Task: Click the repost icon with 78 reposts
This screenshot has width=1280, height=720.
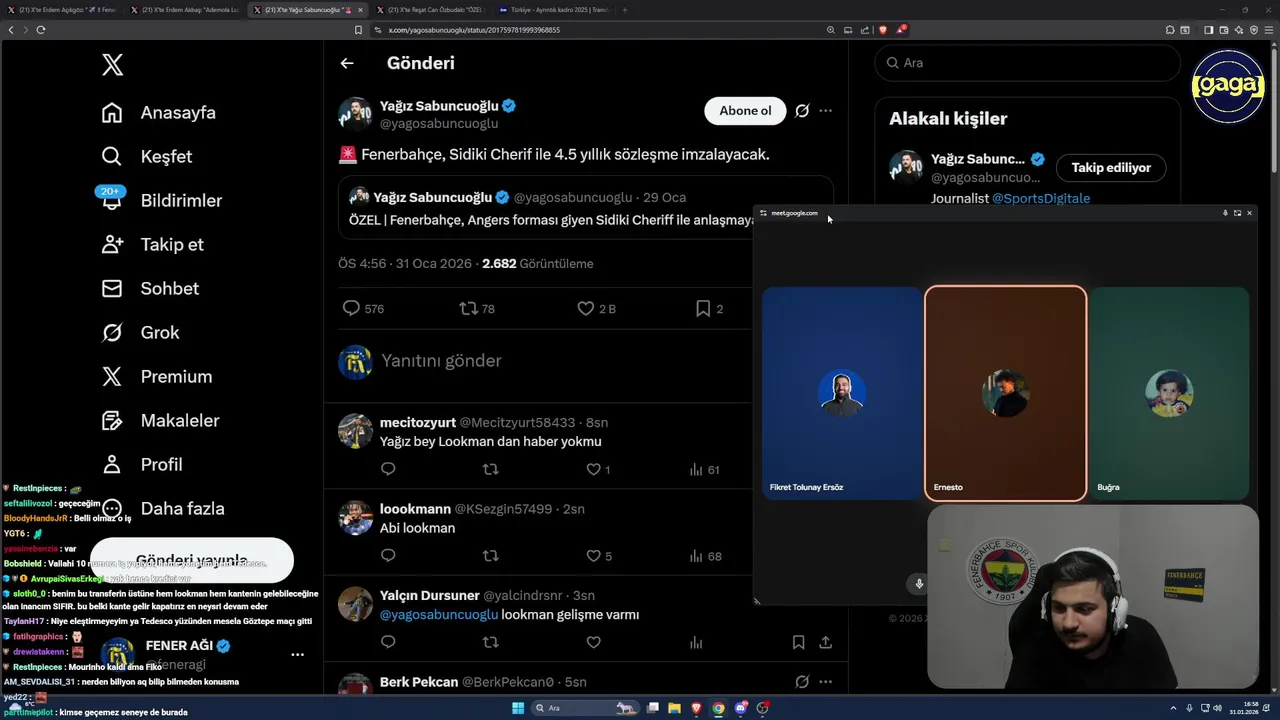Action: coord(468,309)
